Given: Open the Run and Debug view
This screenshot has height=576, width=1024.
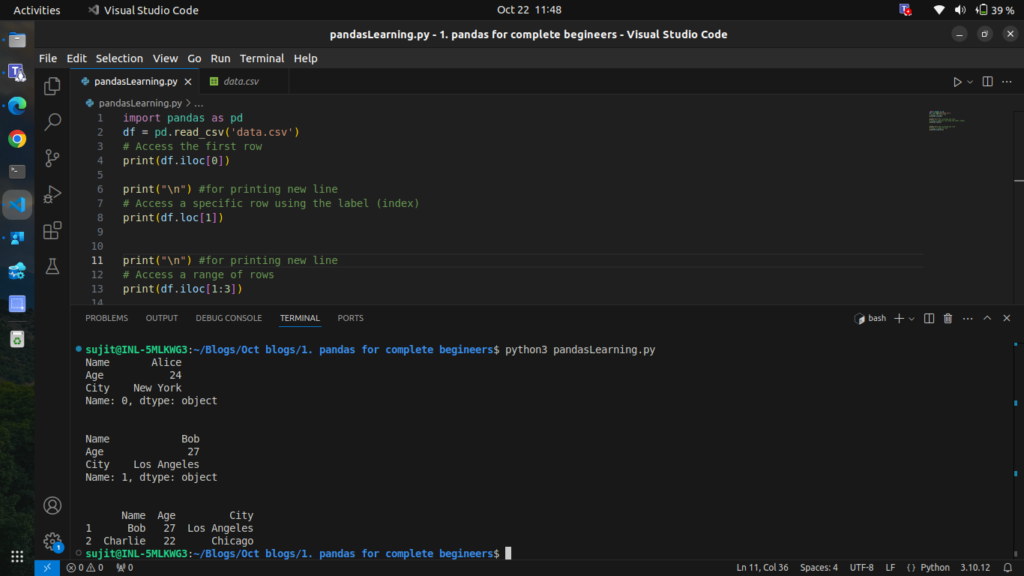Looking at the screenshot, I should click(52, 195).
